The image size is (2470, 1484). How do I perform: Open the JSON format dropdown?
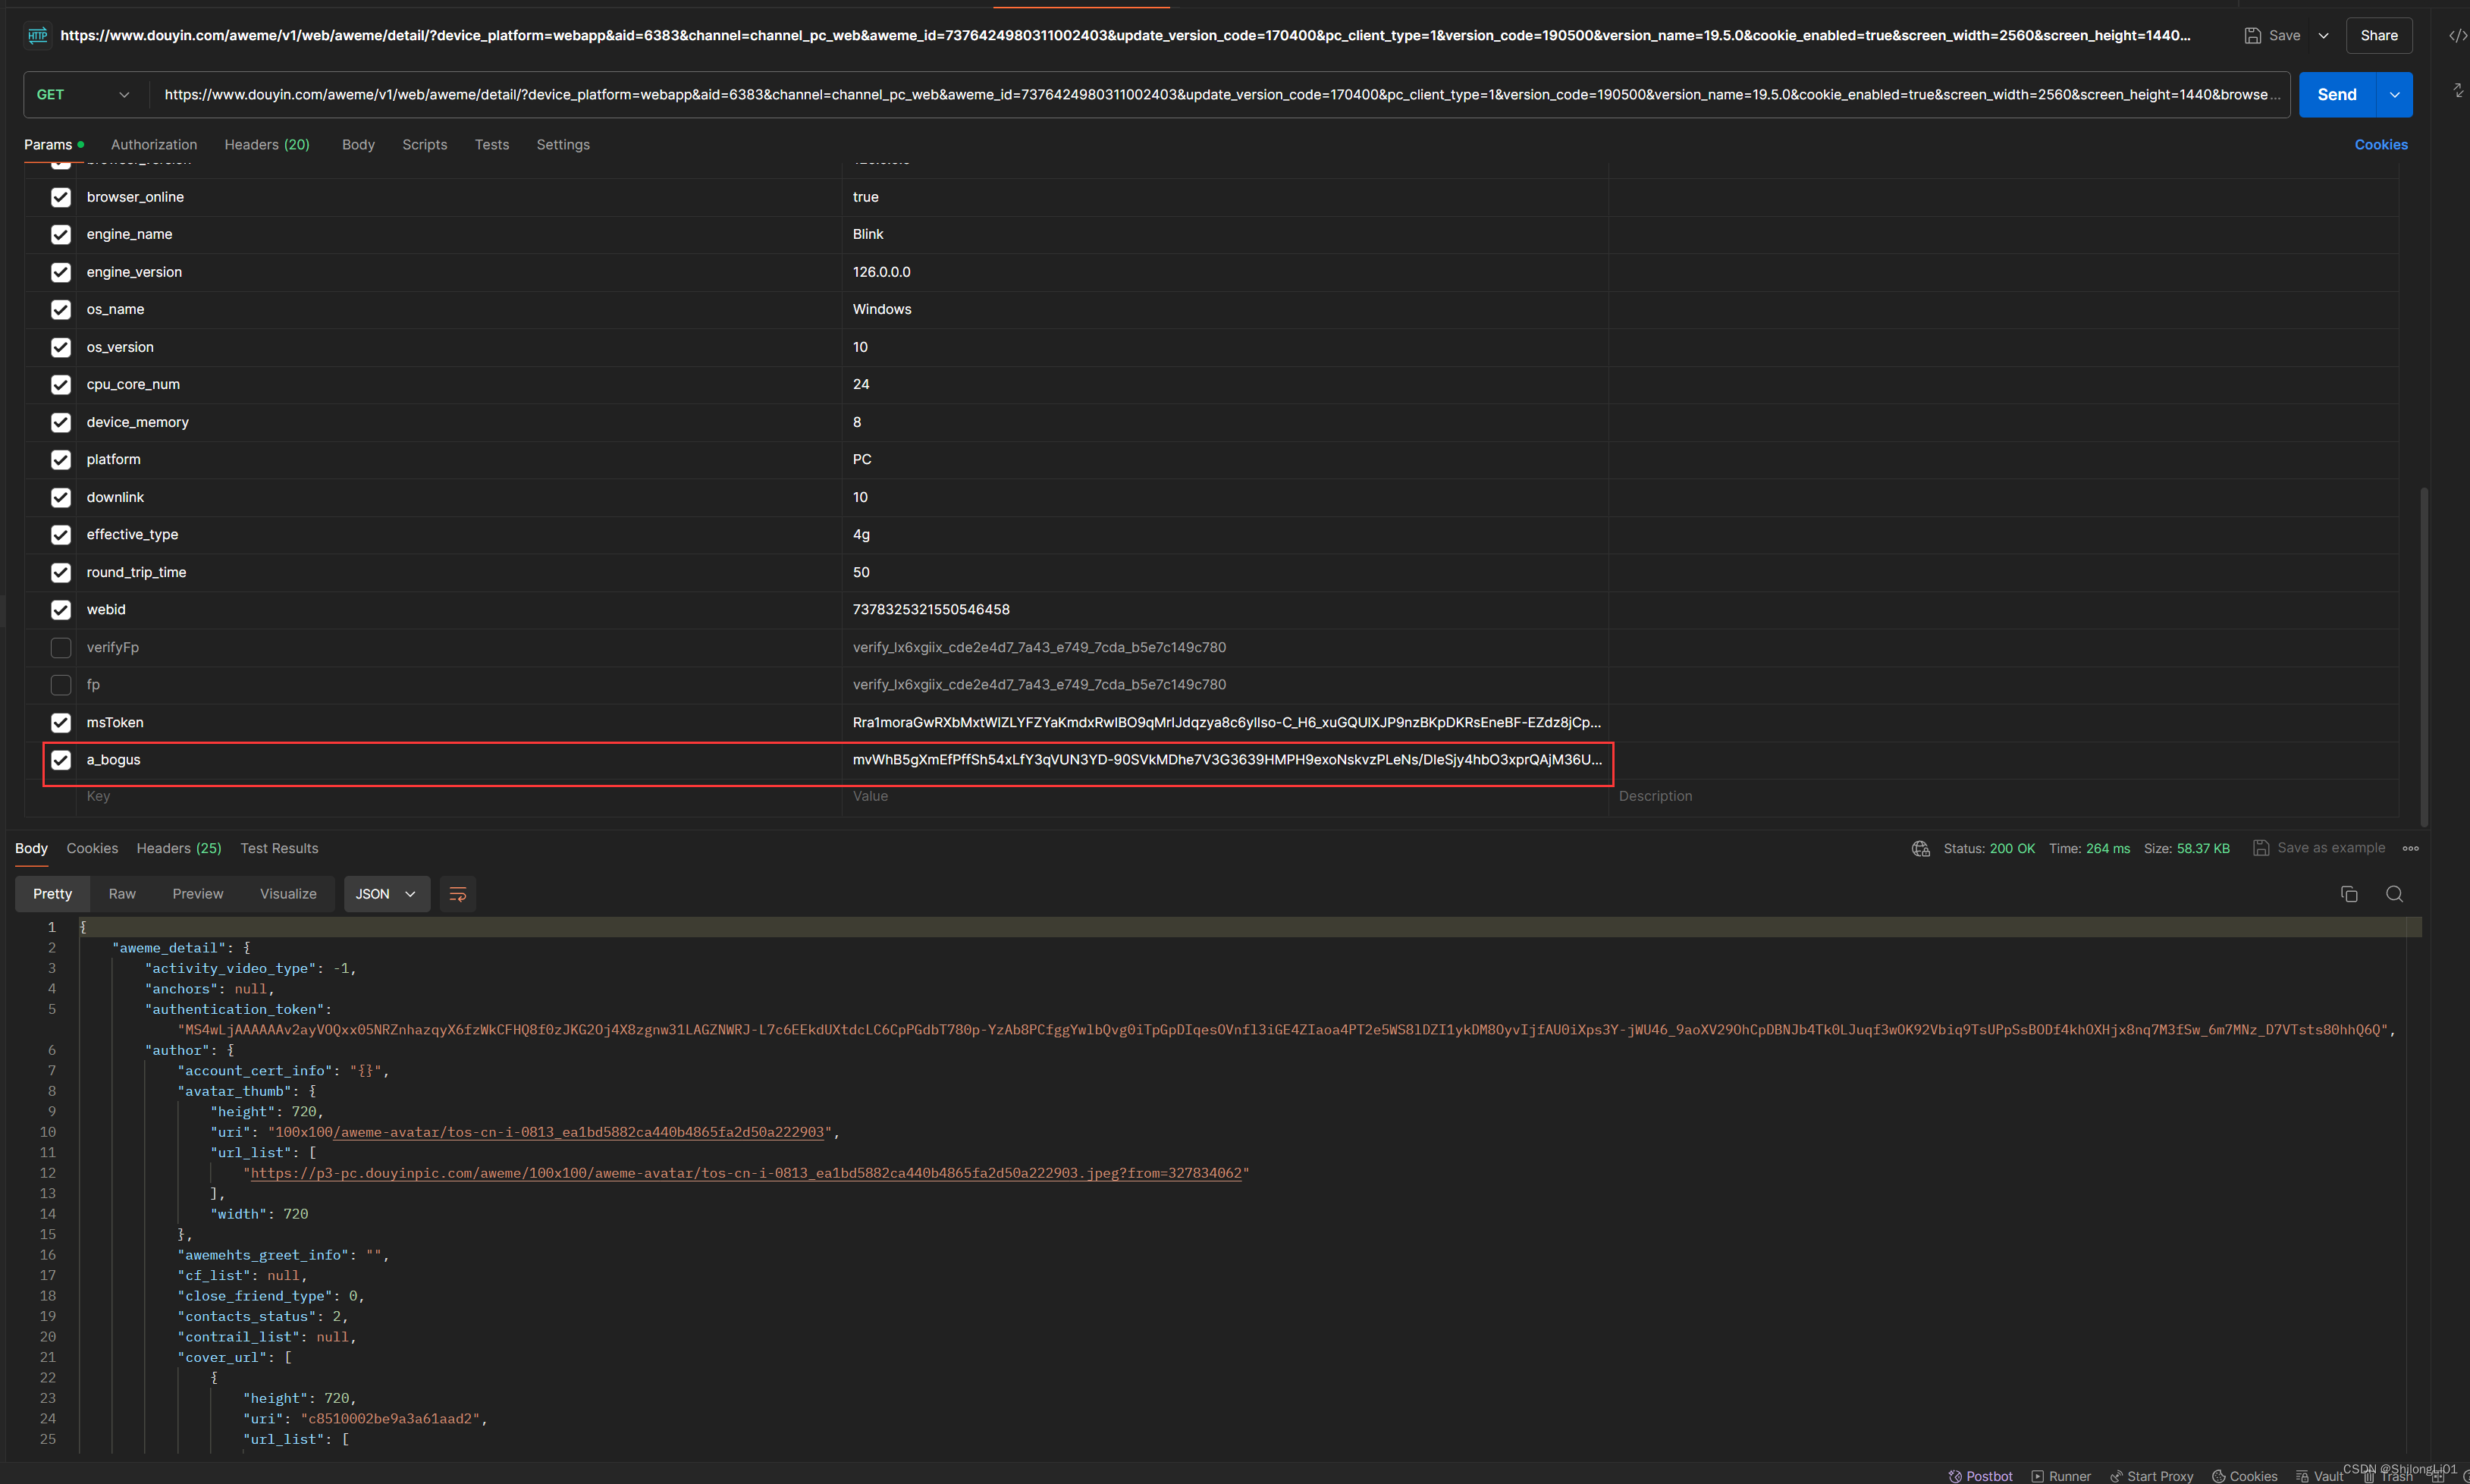click(x=386, y=894)
